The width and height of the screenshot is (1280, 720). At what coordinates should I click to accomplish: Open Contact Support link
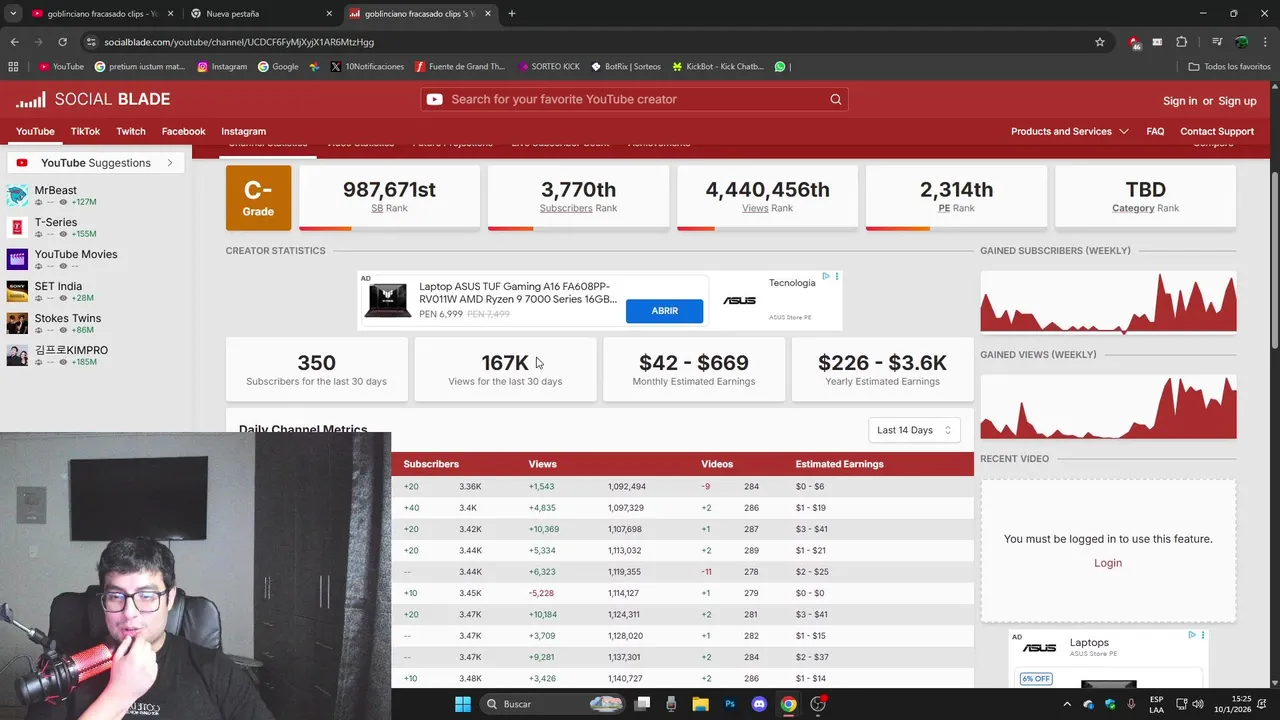pos(1217,131)
